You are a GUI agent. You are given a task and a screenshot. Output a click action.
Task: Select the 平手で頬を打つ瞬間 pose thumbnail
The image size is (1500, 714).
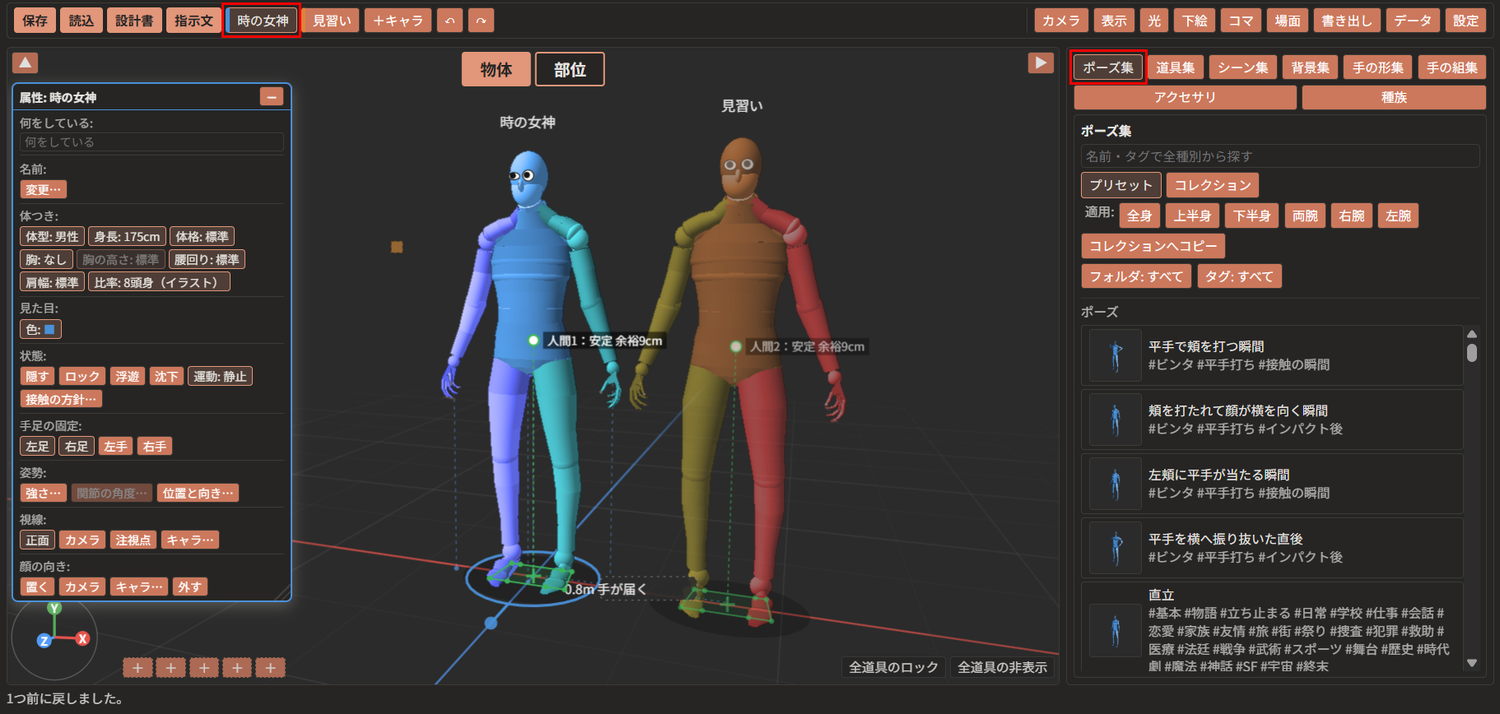click(1115, 355)
